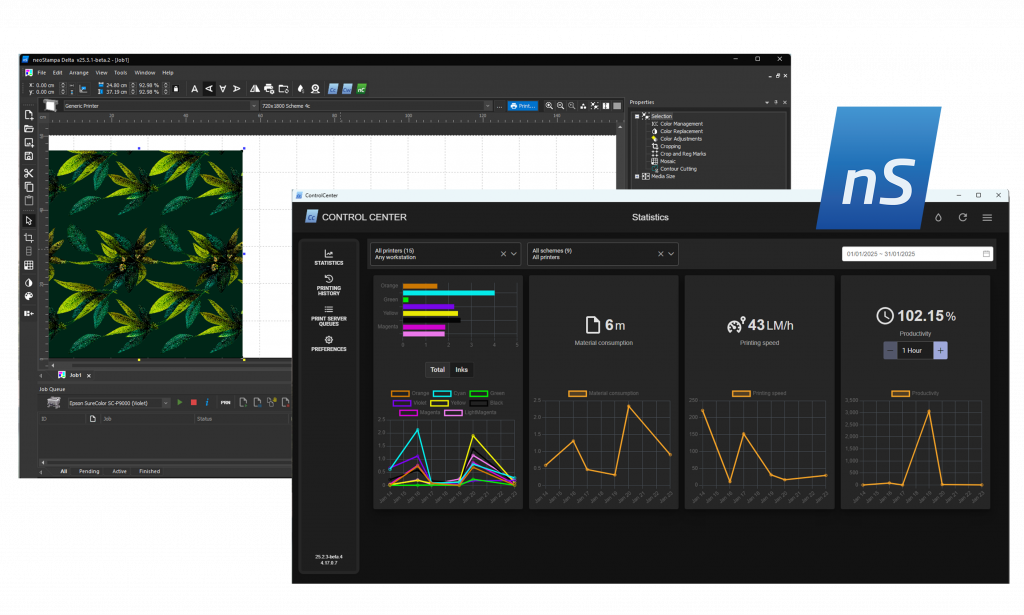Open Printing History in Control Center

[x=328, y=285]
